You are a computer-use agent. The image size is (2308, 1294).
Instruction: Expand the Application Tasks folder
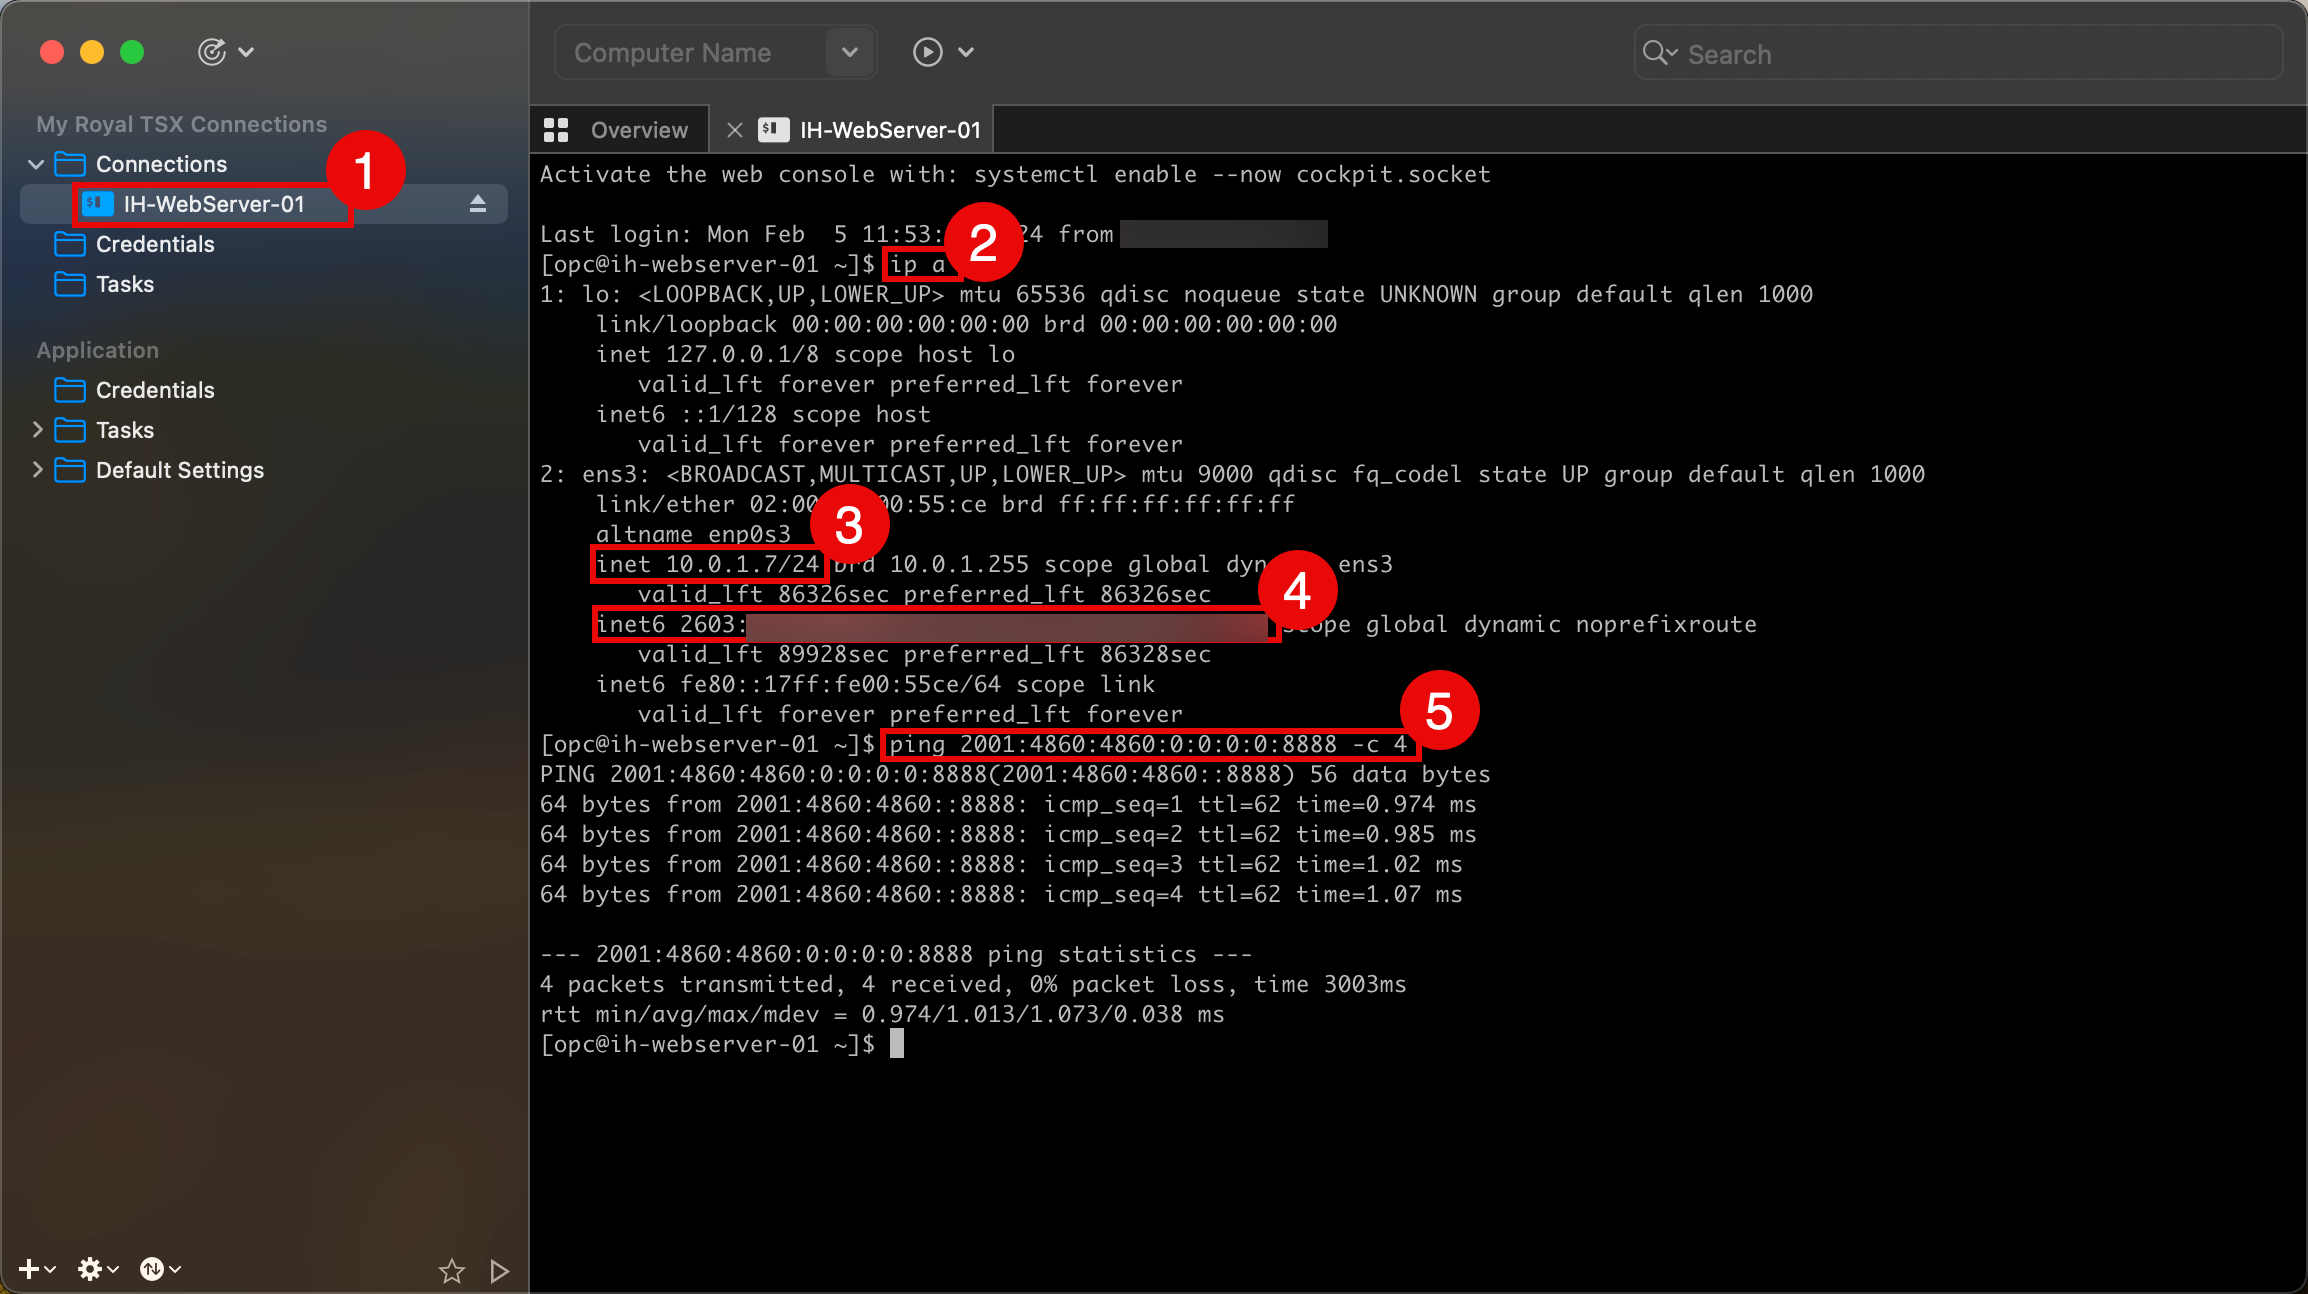[37, 430]
